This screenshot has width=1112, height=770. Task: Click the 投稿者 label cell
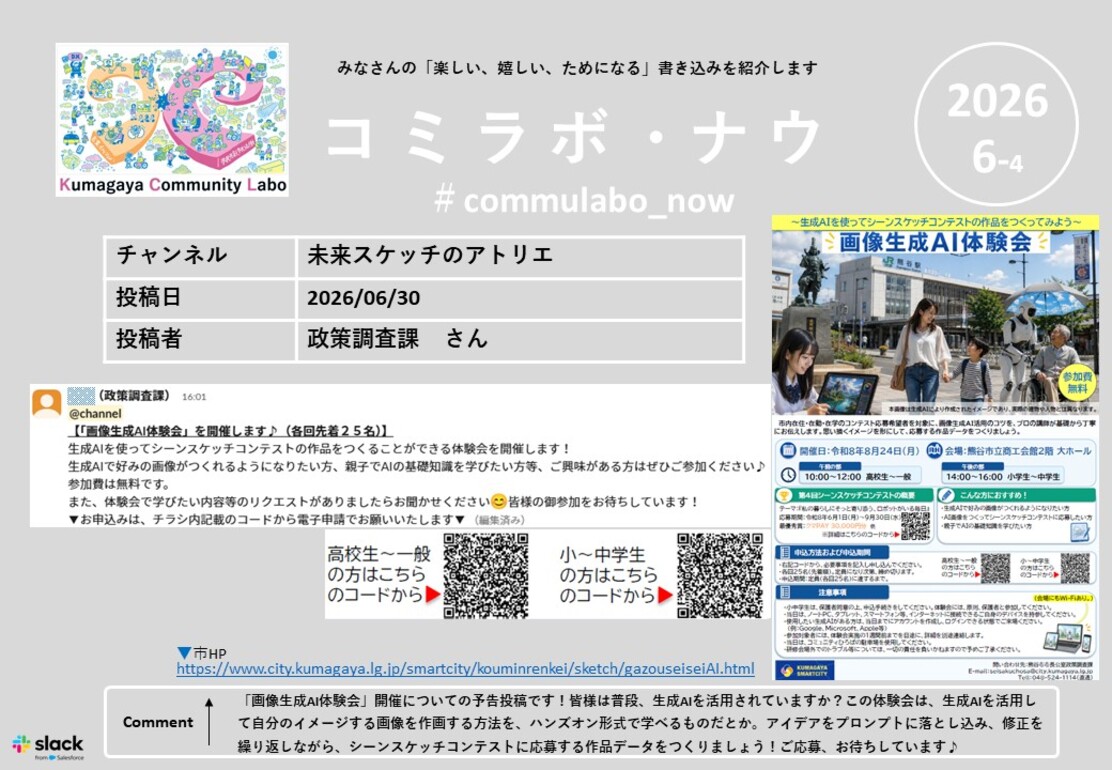[x=200, y=340]
